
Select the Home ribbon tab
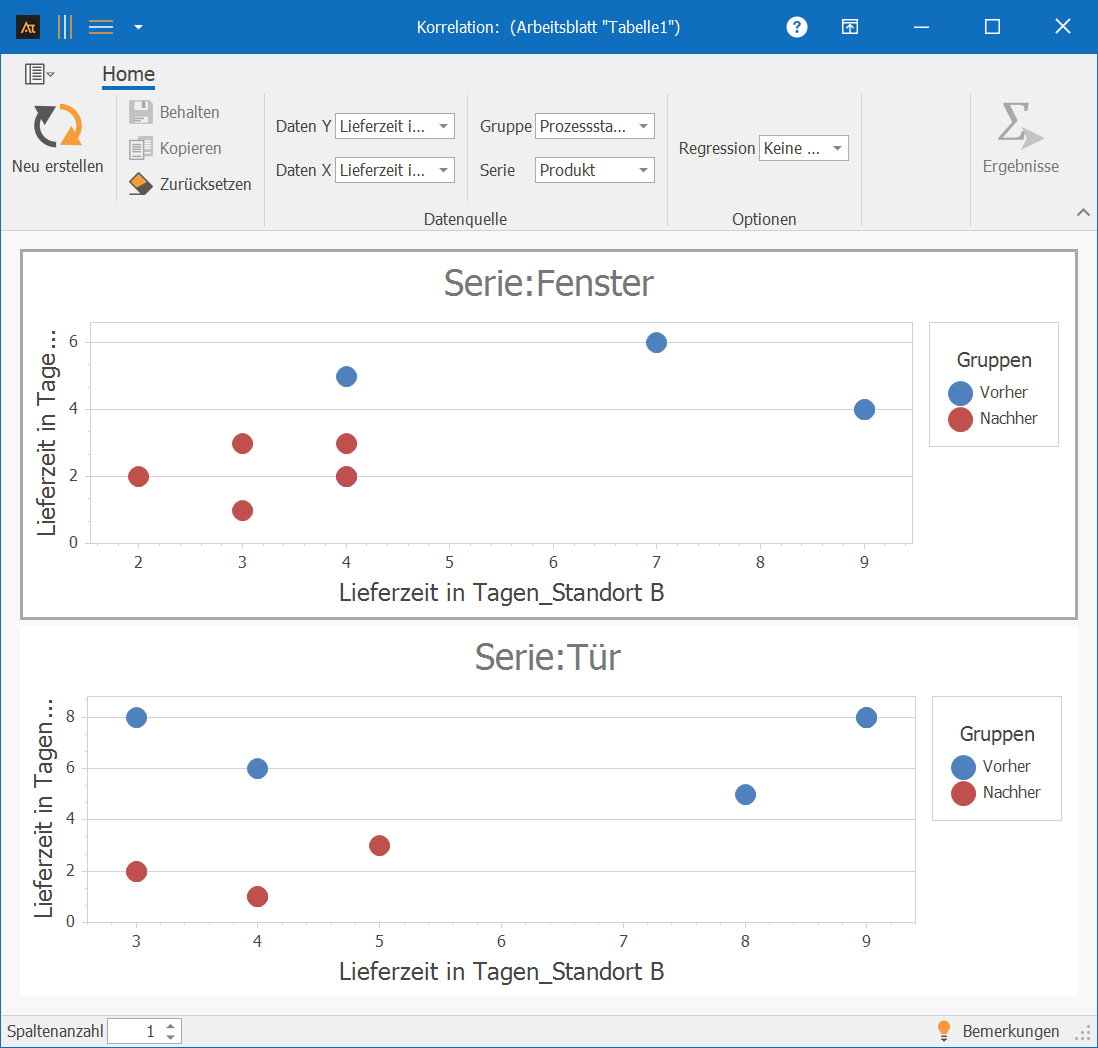pyautogui.click(x=128, y=74)
